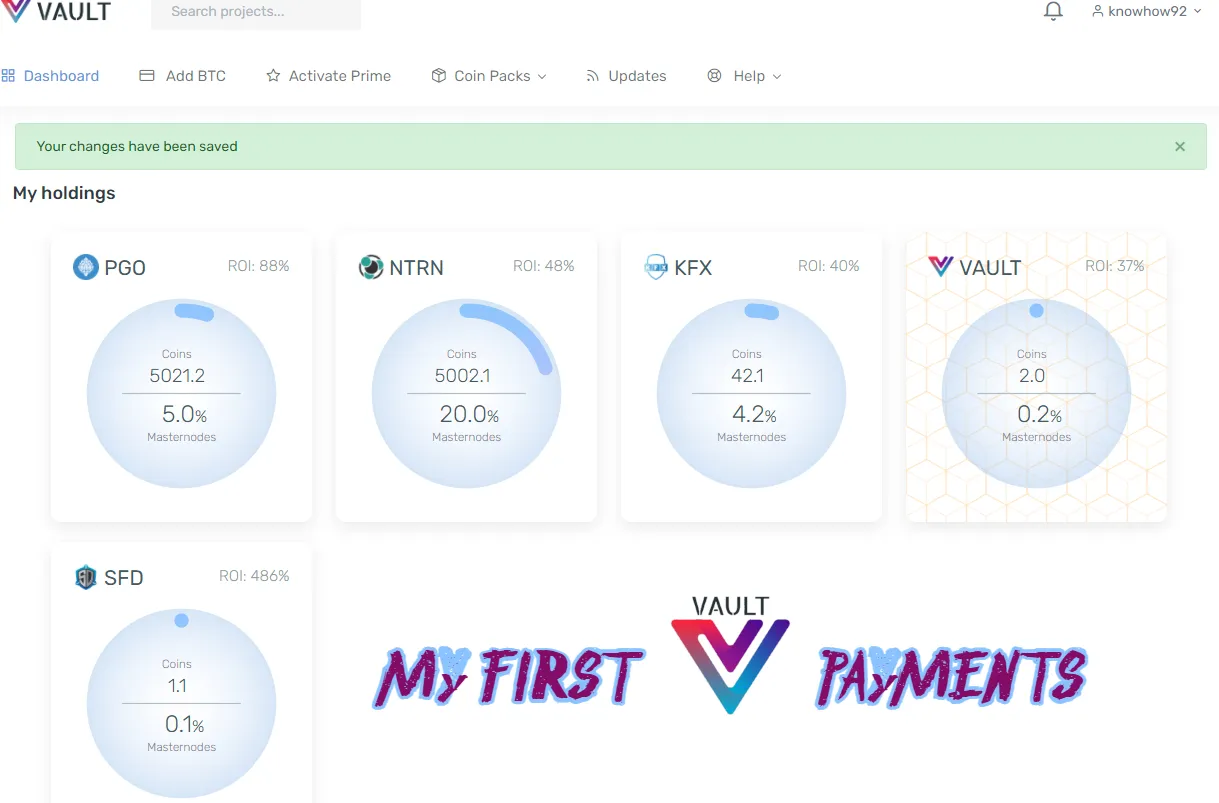The image size is (1219, 803).
Task: Click the PGO card title
Action: point(125,268)
